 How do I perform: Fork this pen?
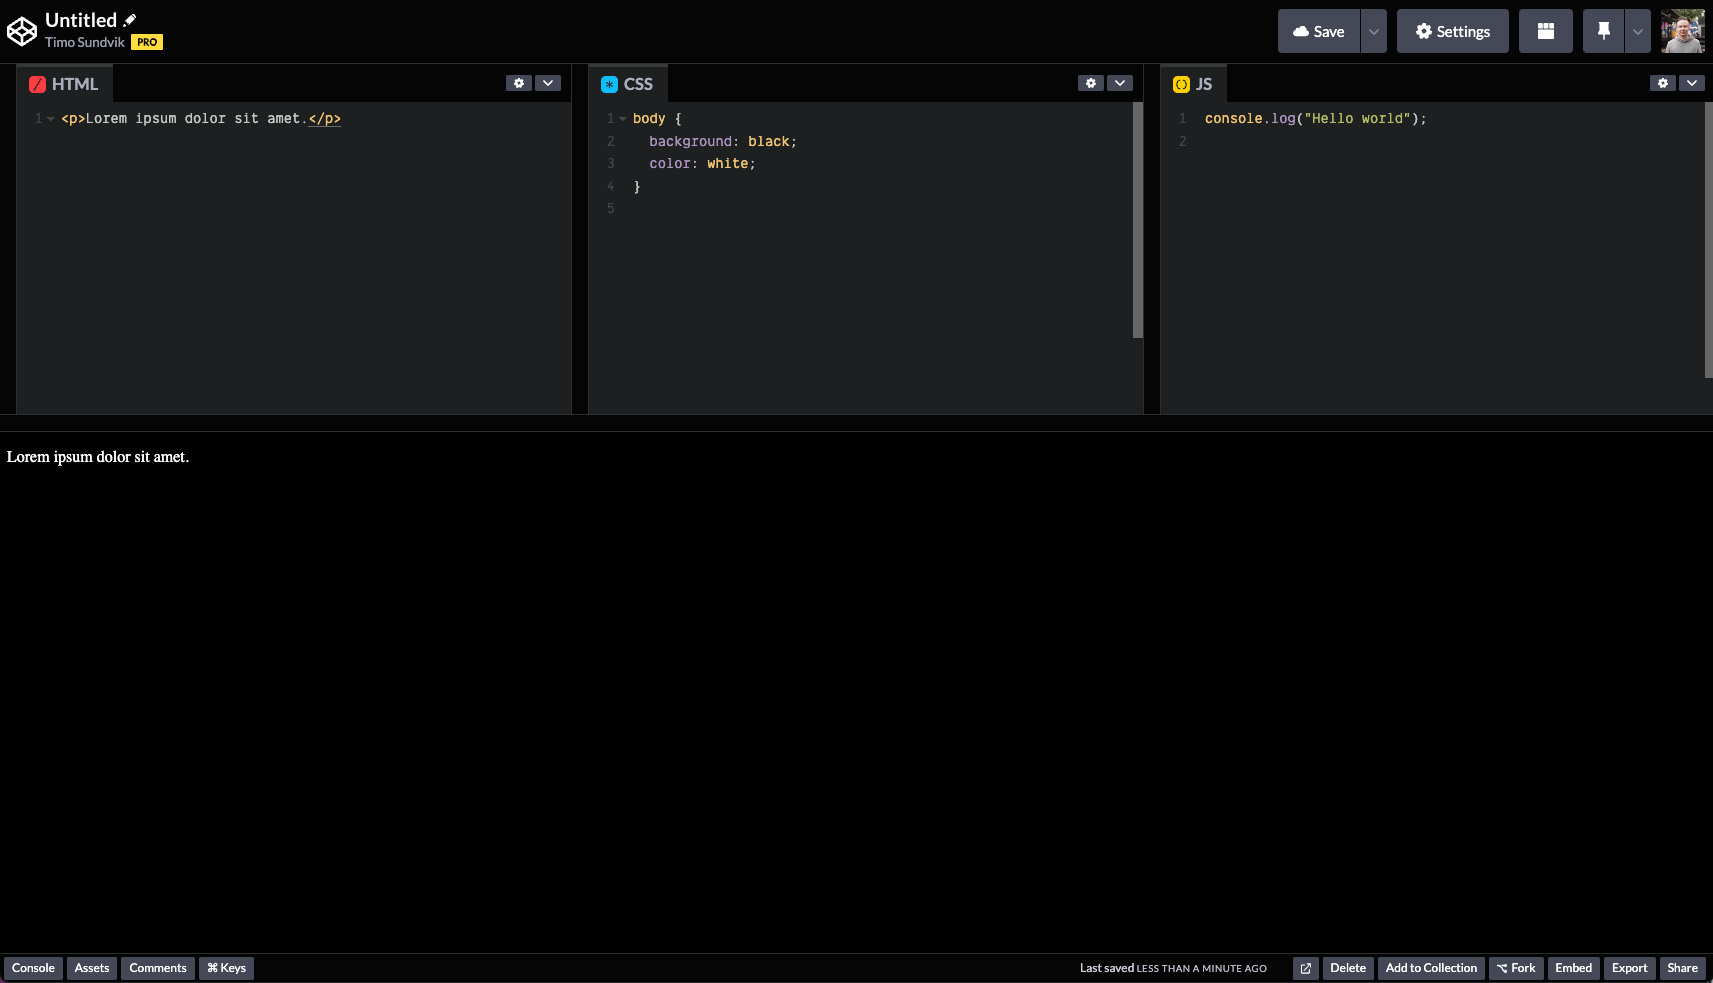click(1516, 968)
